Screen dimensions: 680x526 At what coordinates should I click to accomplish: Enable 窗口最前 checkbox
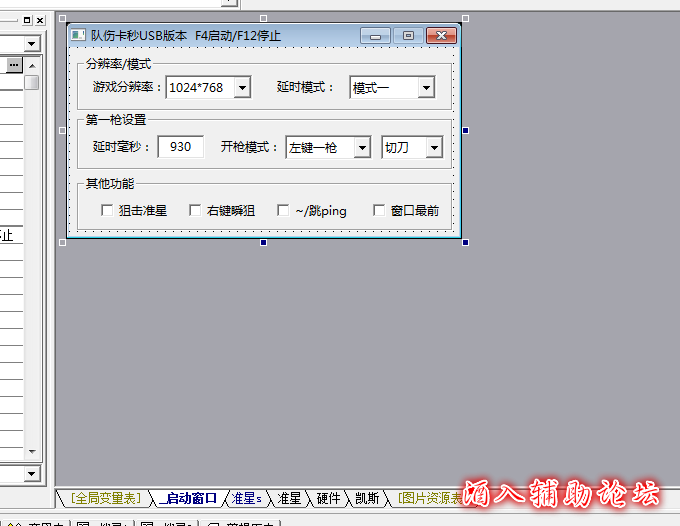[x=379, y=211]
